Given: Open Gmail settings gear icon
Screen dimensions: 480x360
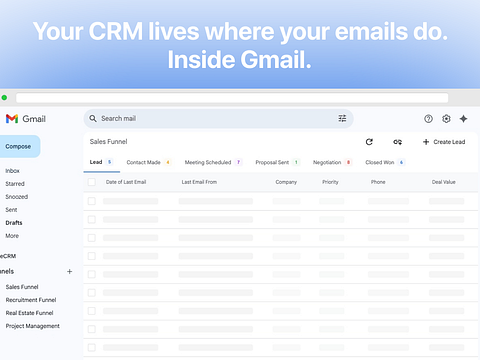Looking at the screenshot, I should [446, 119].
